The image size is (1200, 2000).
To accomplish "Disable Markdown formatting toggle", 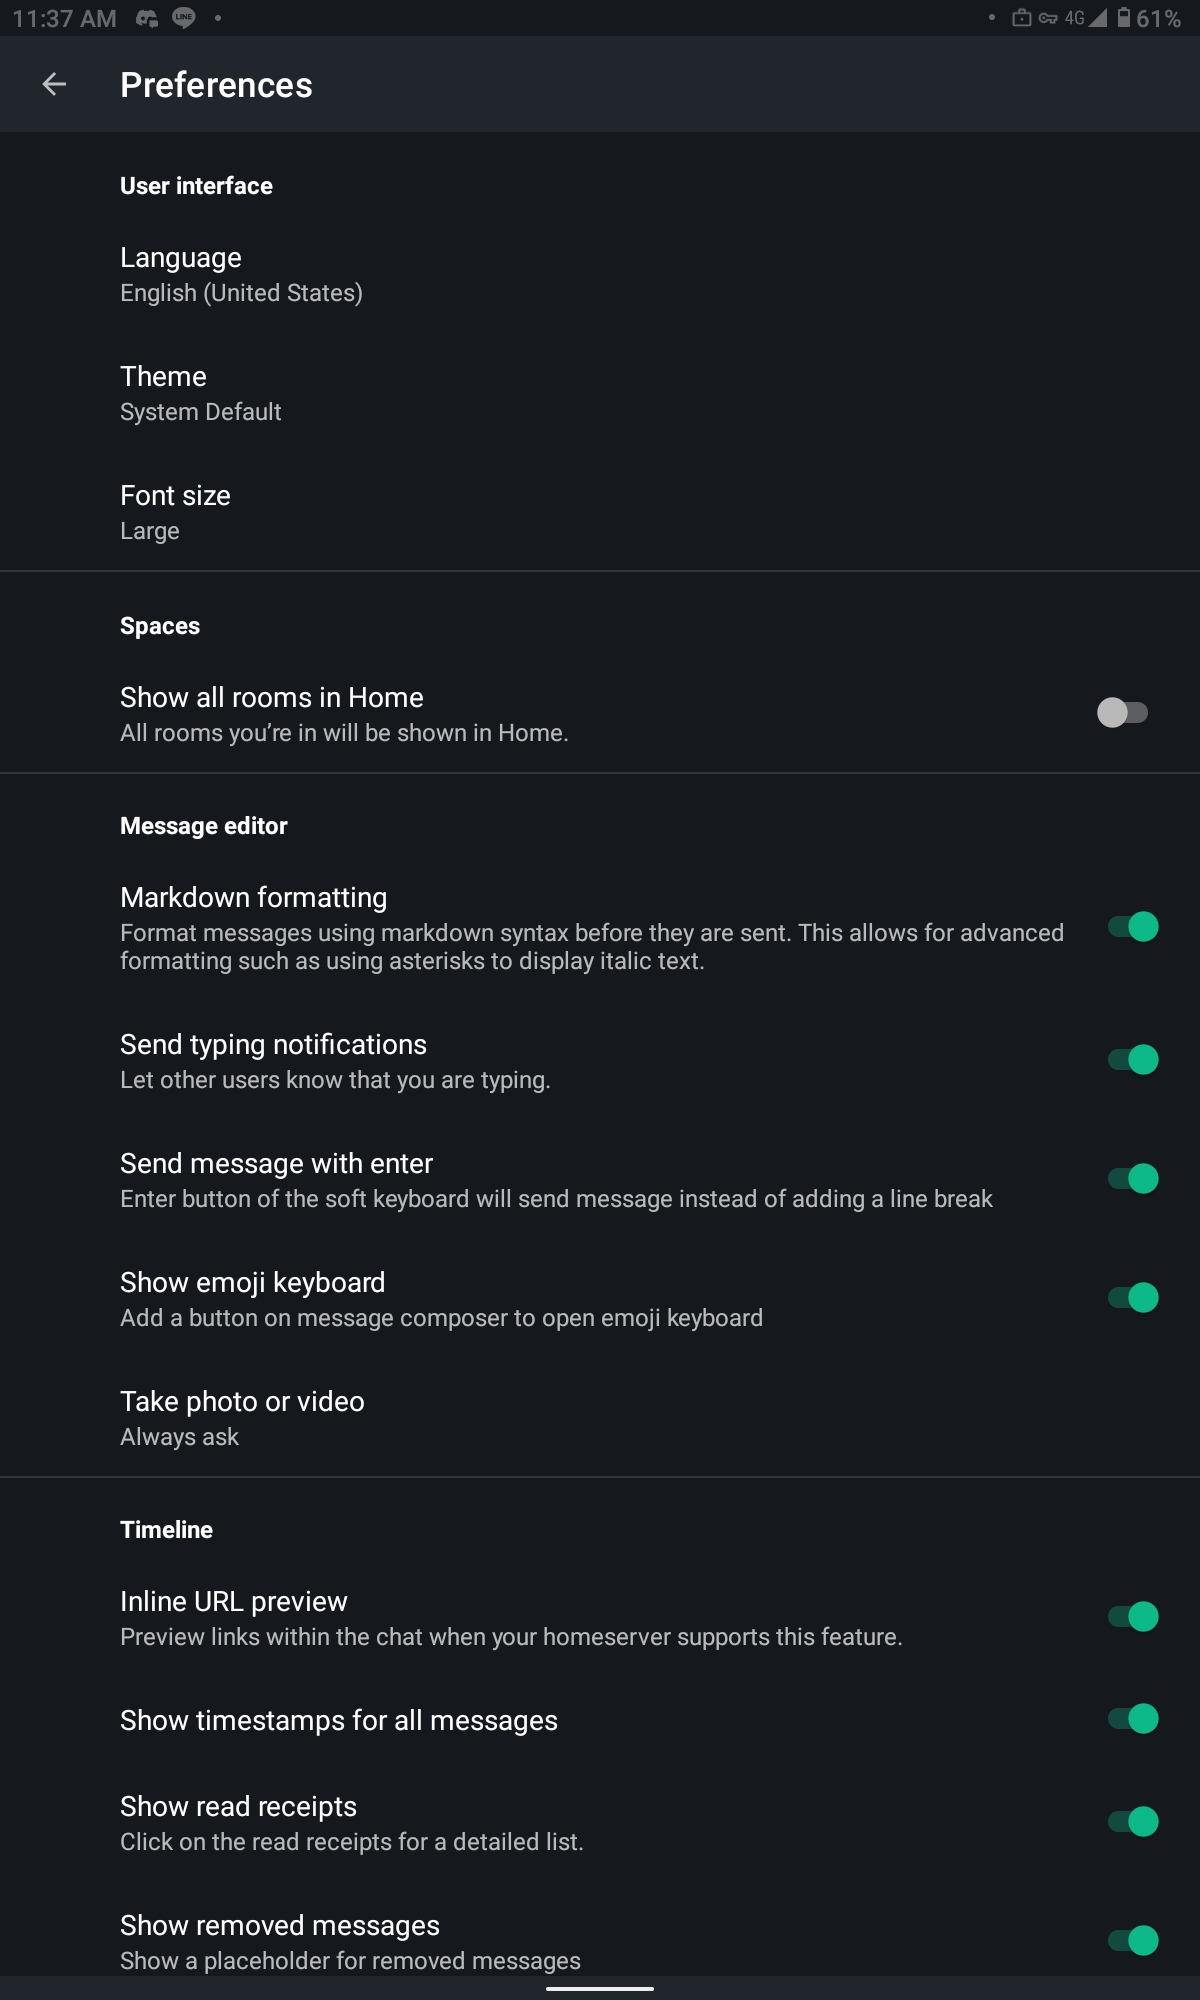I will 1133,927.
